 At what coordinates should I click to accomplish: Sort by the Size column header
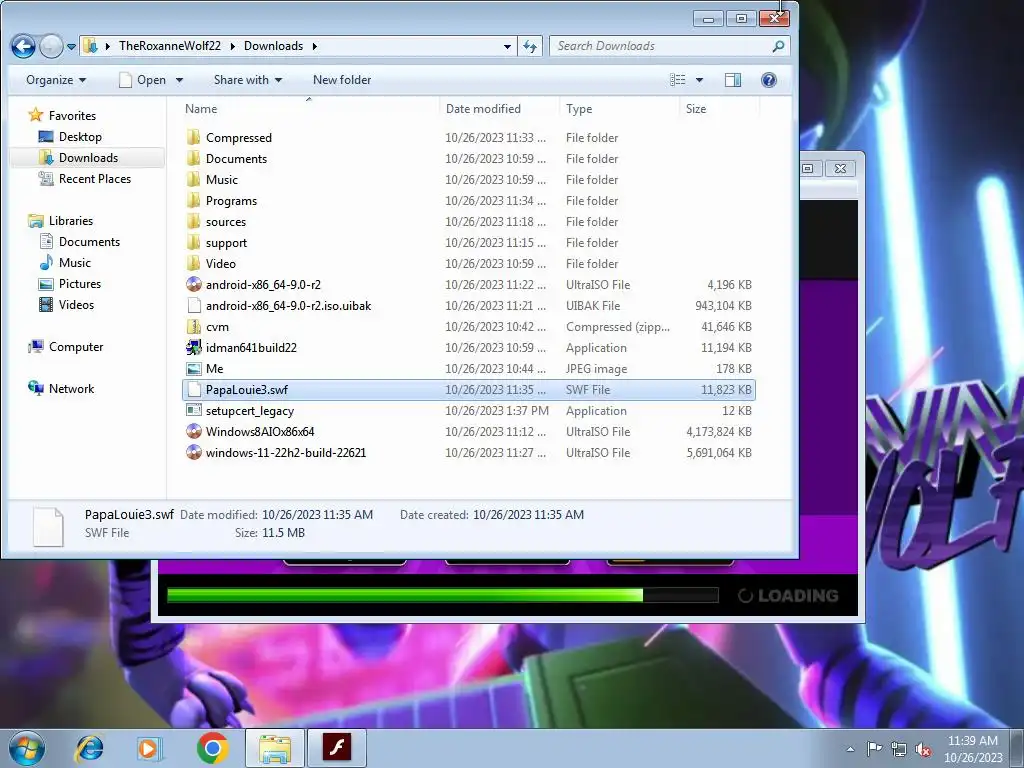click(719, 109)
